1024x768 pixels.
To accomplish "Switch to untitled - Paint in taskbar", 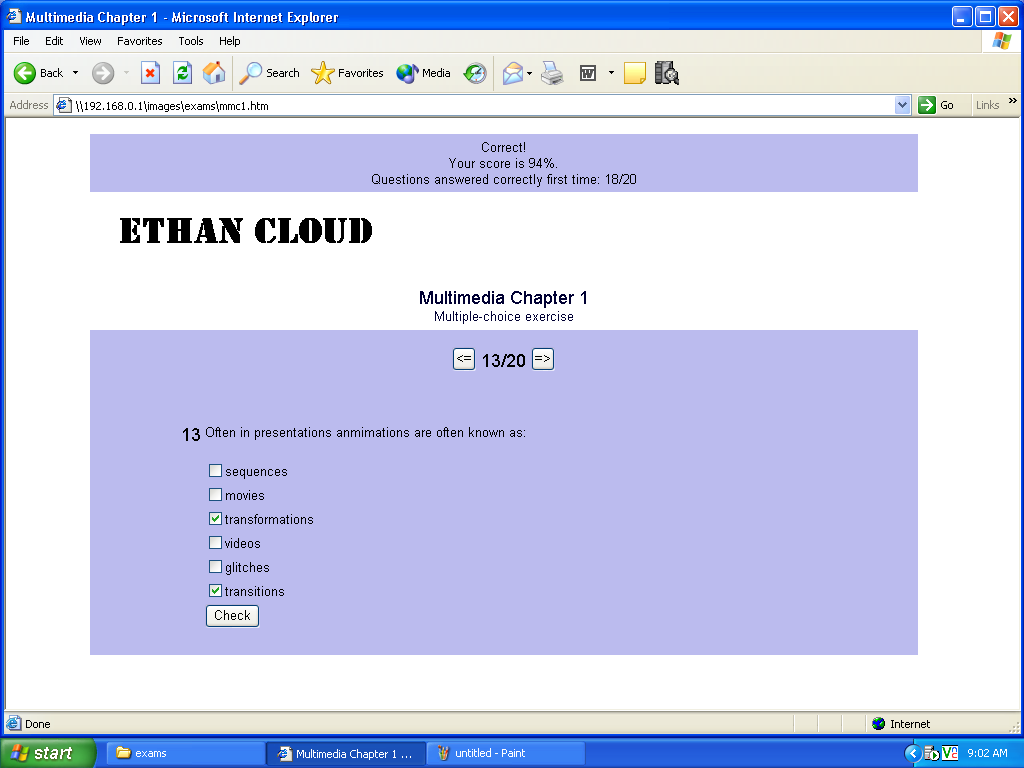I will pyautogui.click(x=506, y=753).
